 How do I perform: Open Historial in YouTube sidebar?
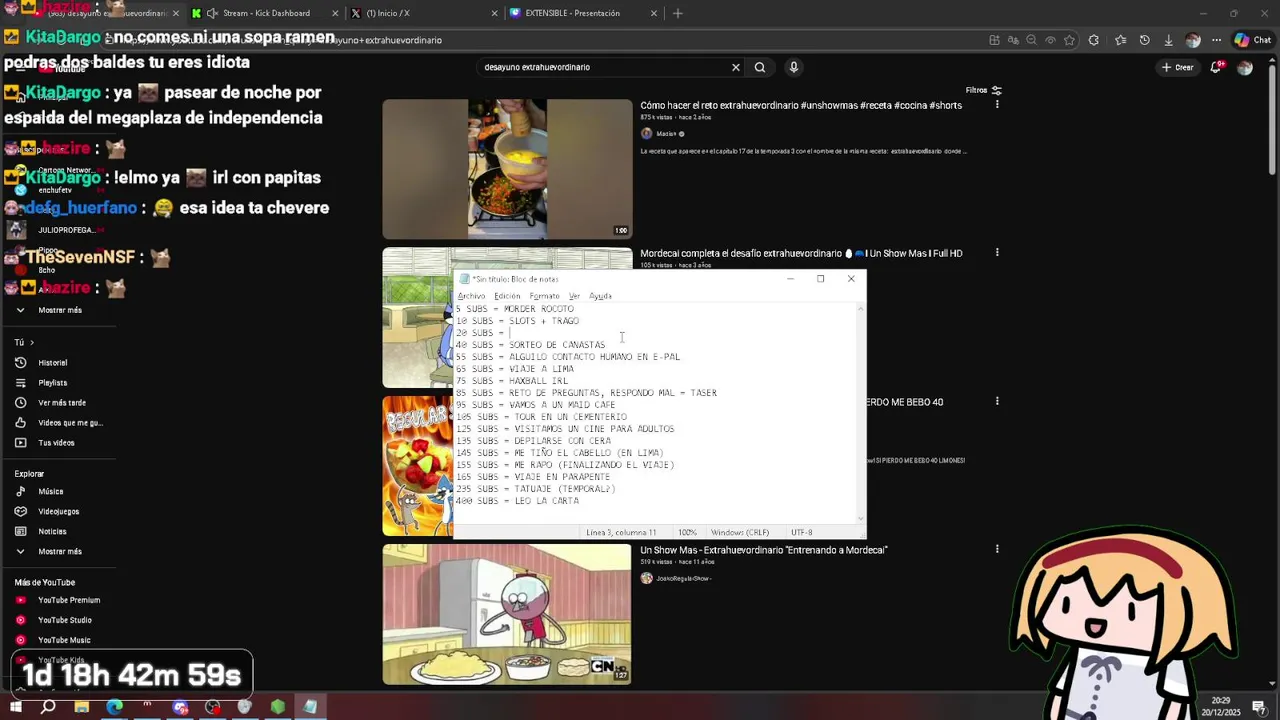53,363
